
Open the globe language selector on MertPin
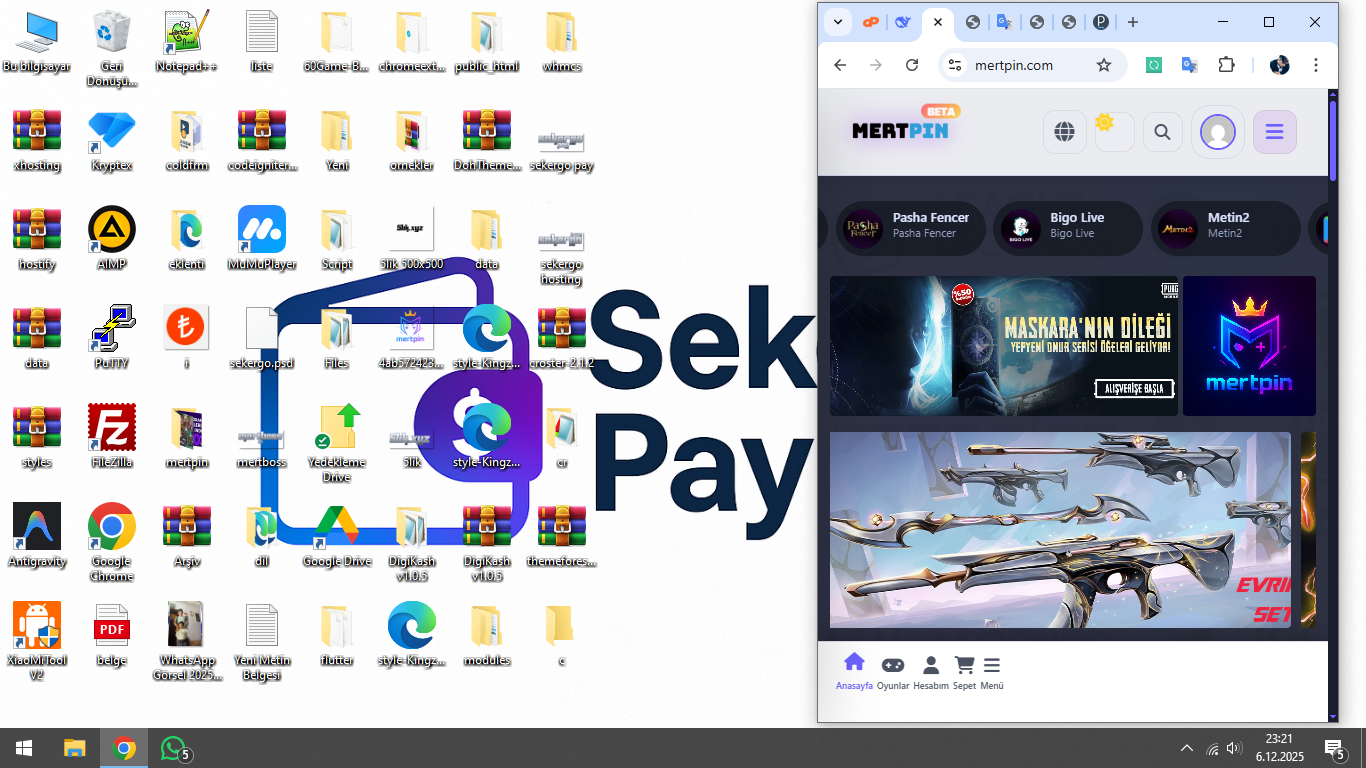click(1064, 132)
